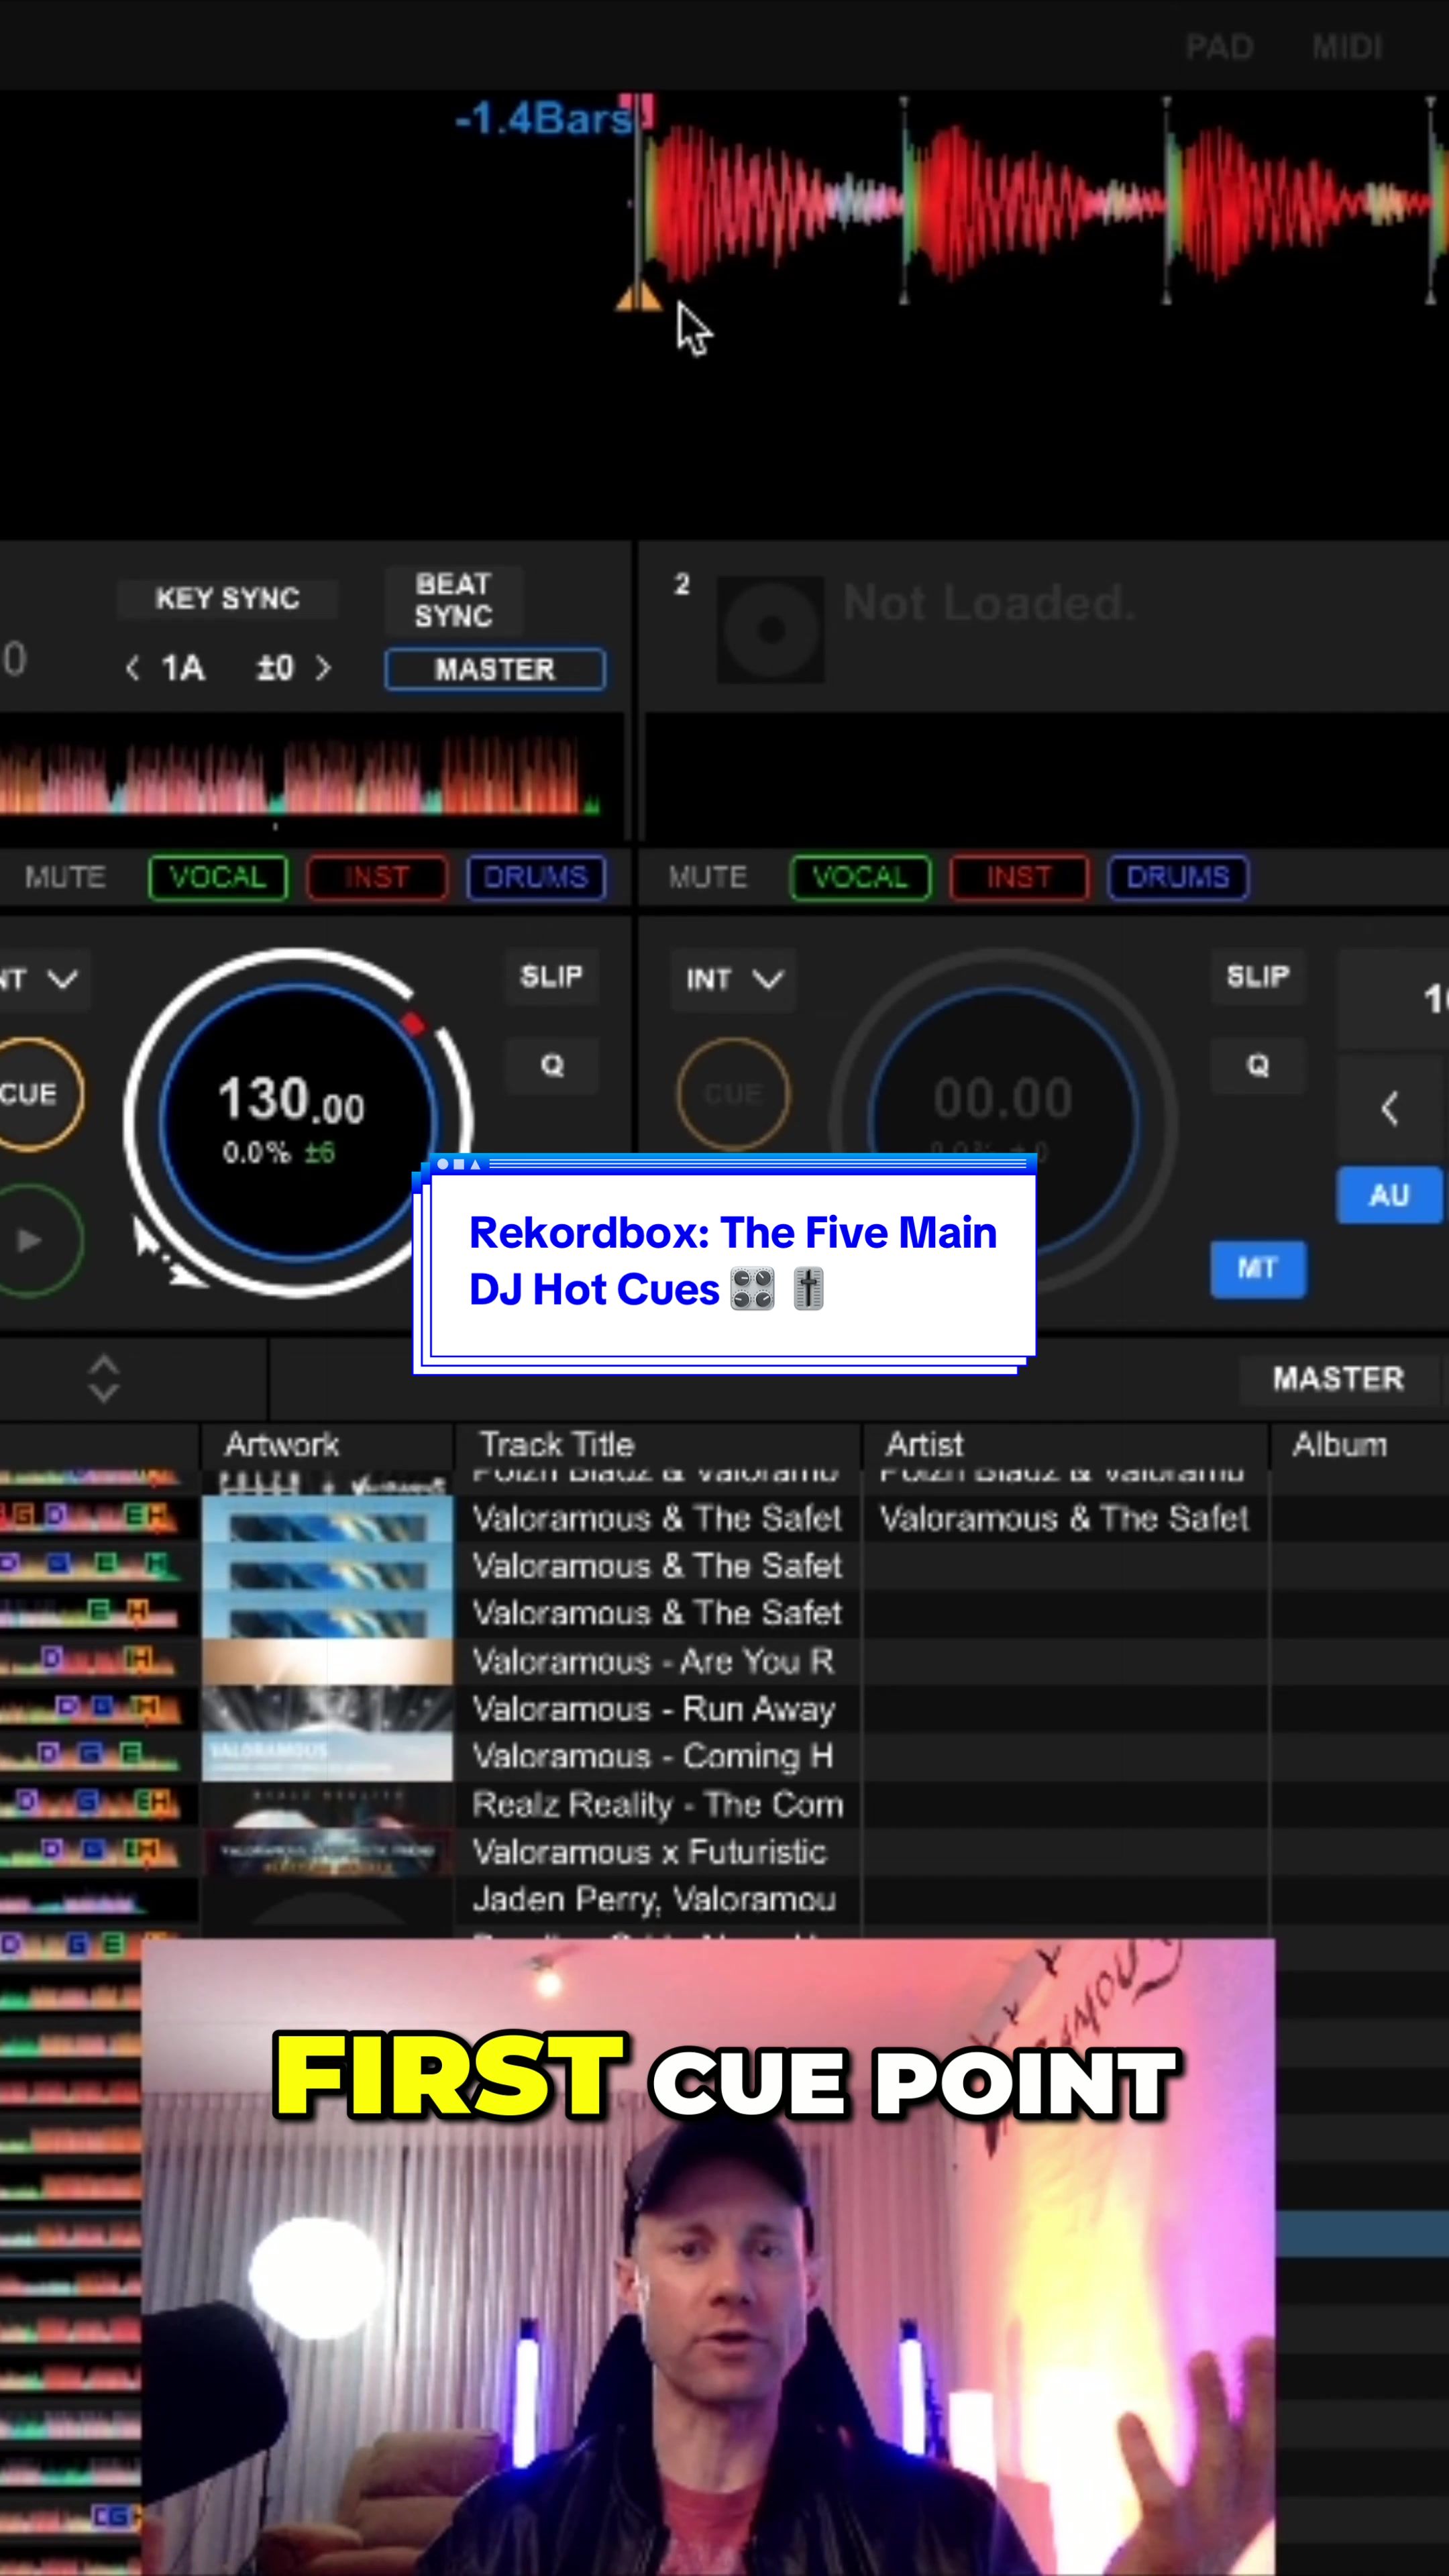Mute the INST stem on deck 2
Screen dimensions: 1449x2576
pyautogui.click(x=1019, y=877)
